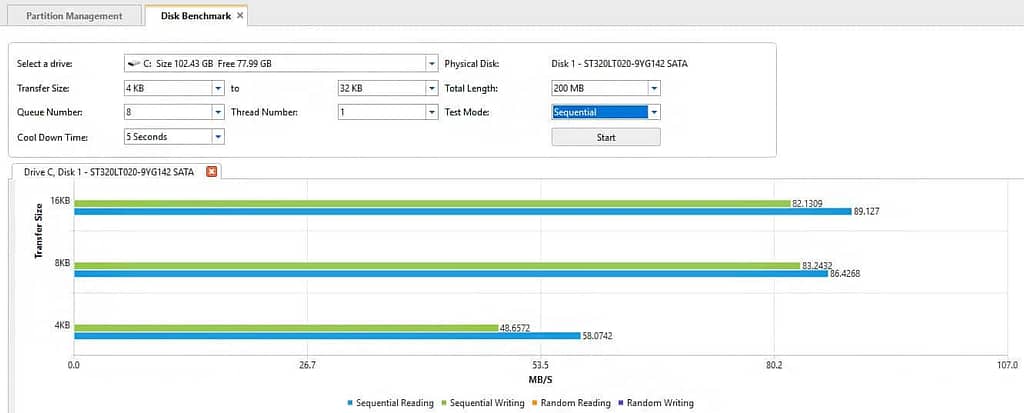Click the 16KB sequential reading bar
Screen dimensions: 1024x413
point(462,212)
